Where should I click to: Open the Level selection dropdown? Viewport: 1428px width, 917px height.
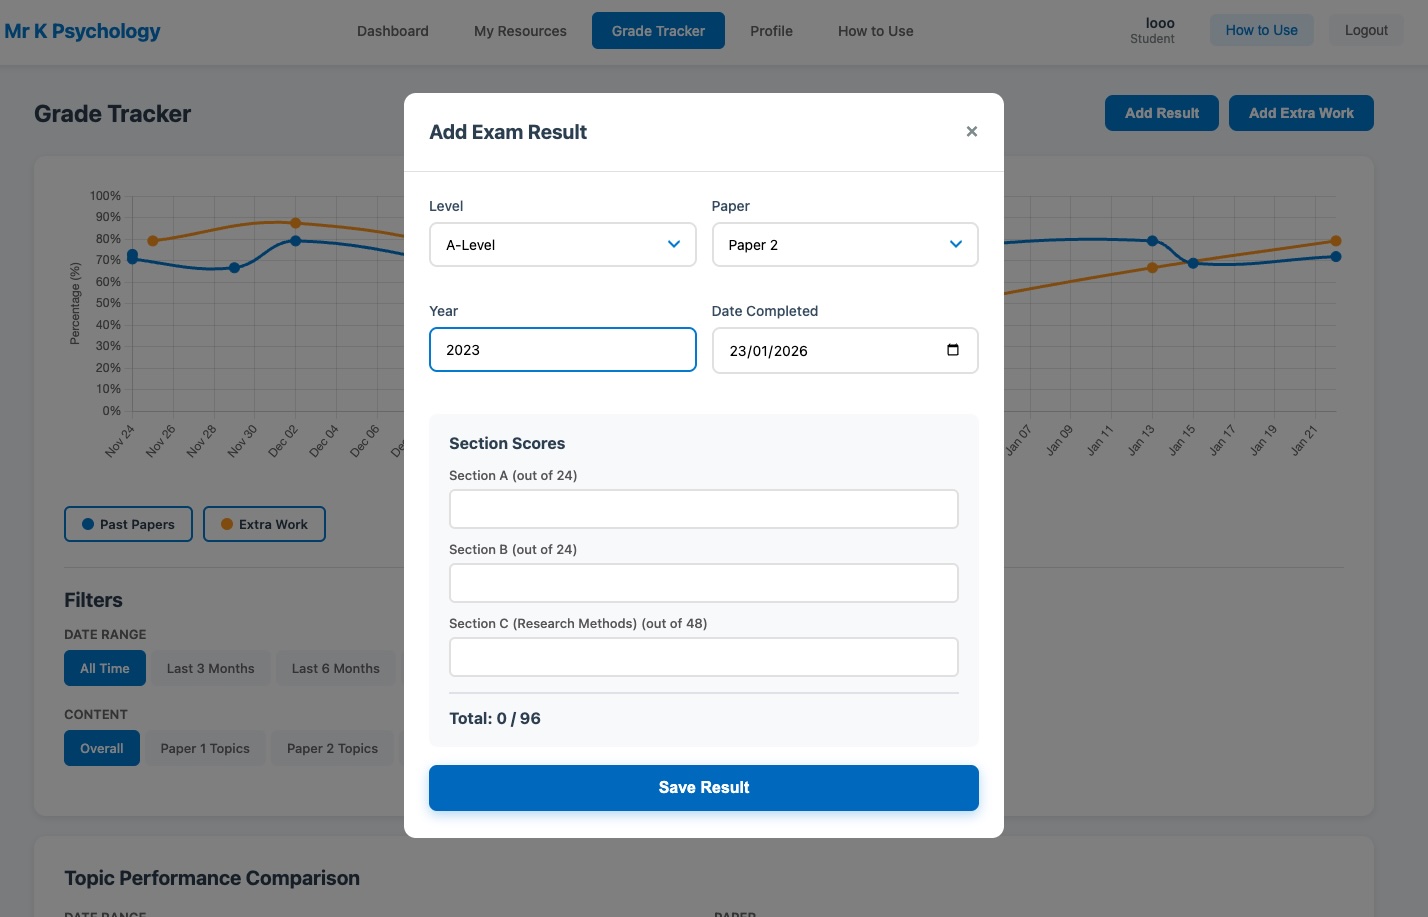click(562, 244)
